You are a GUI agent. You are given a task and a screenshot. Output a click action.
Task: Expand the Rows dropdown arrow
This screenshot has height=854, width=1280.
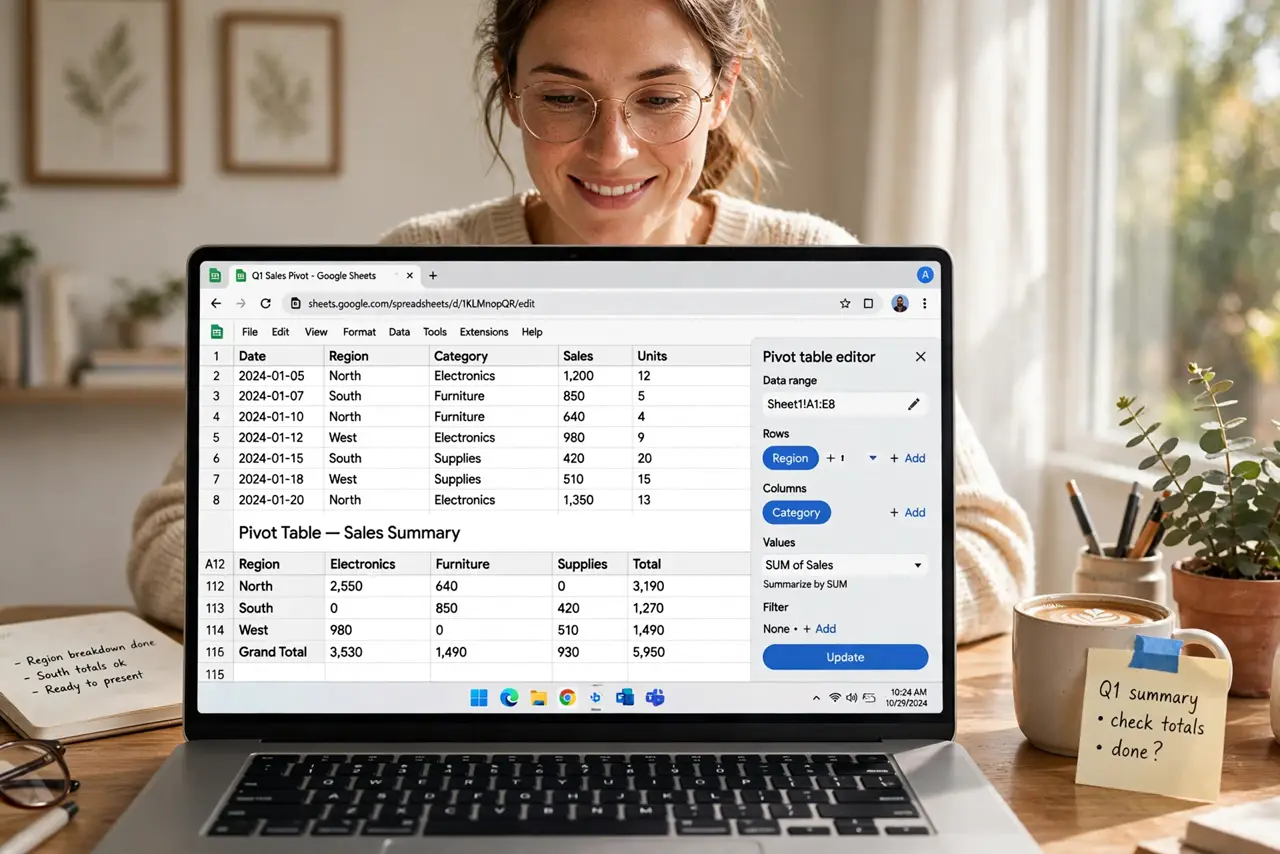coord(872,458)
